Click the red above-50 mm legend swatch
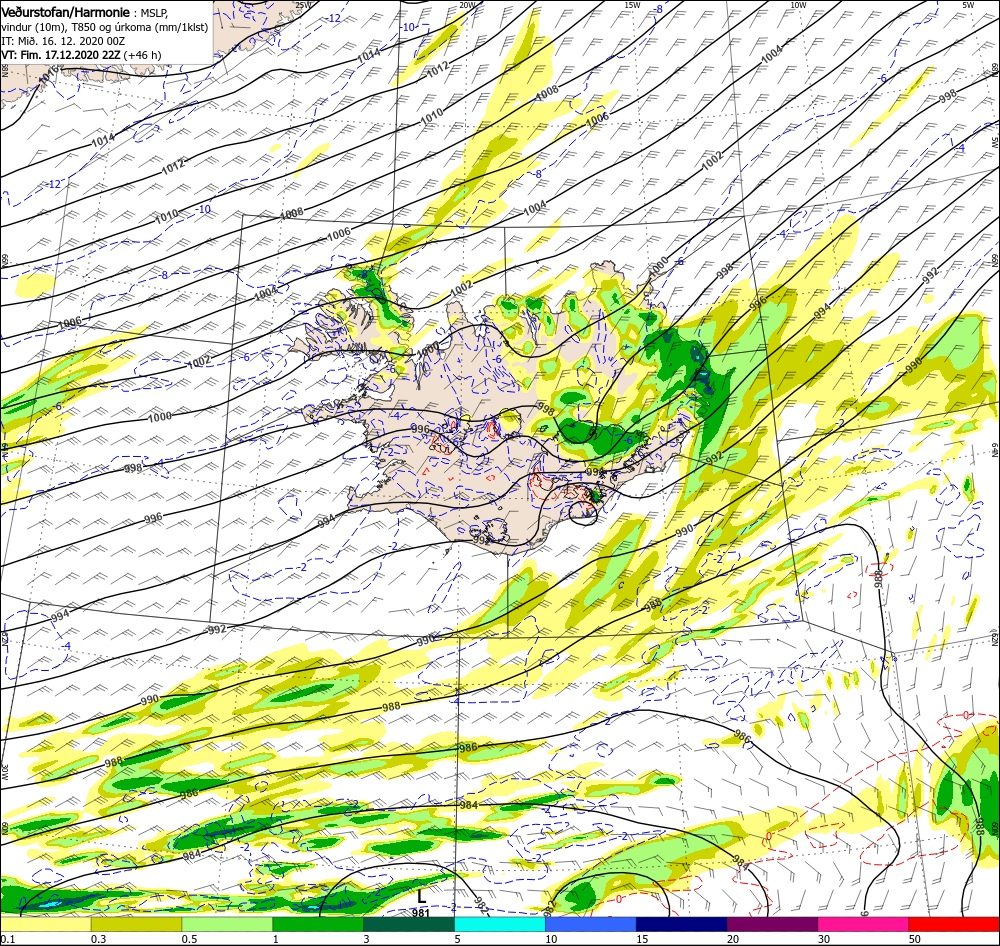 tap(954, 924)
